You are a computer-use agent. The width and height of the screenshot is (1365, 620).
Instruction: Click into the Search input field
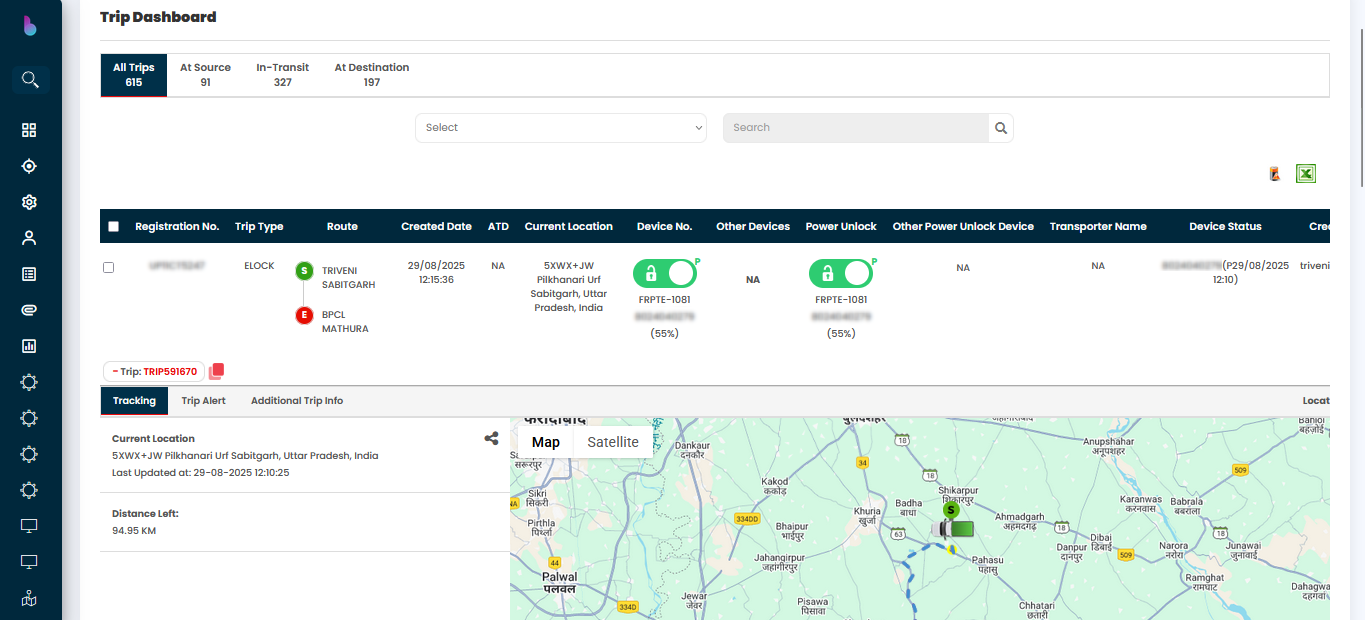click(x=855, y=128)
